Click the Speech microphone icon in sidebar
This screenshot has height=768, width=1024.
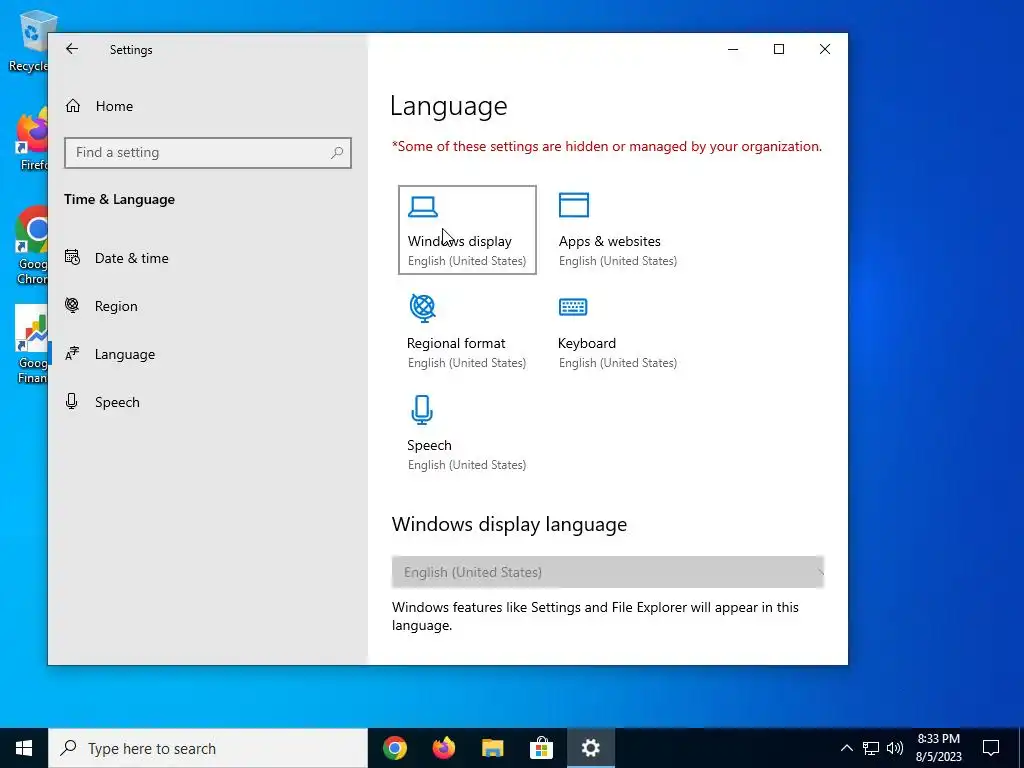click(x=72, y=401)
